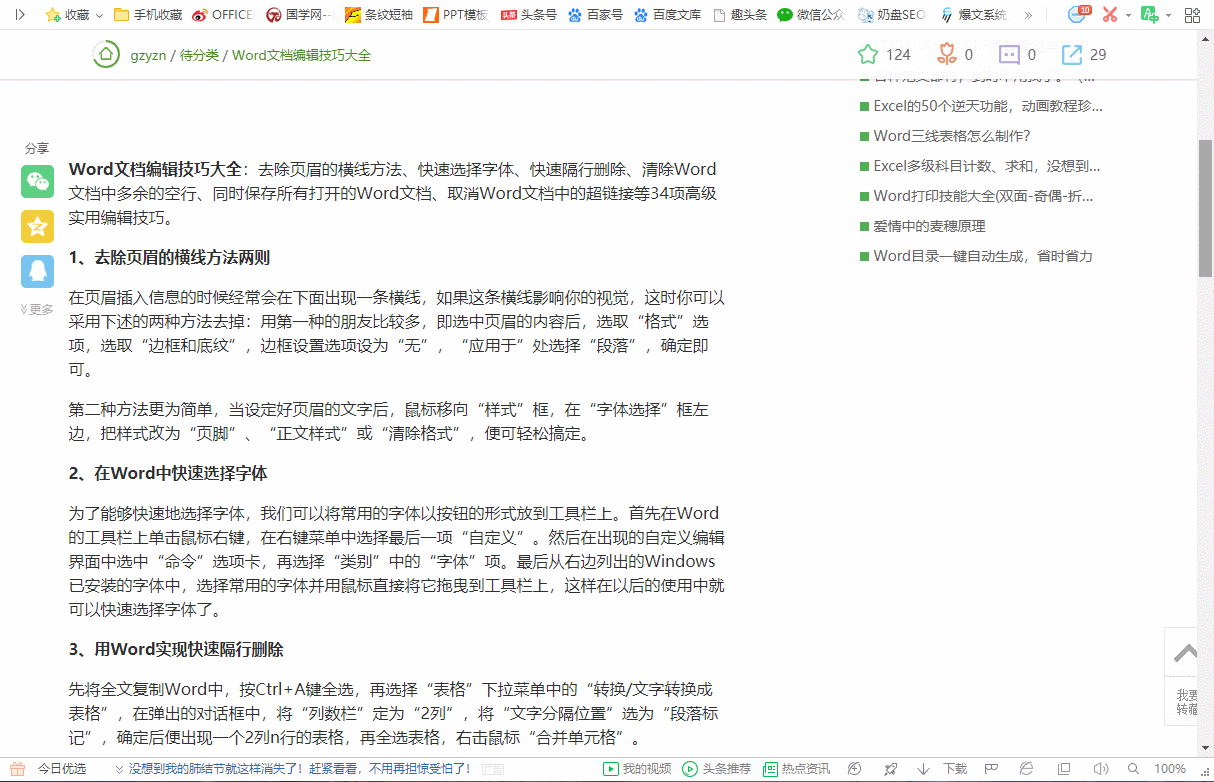Click the flower reward icon showing 0
The image size is (1214, 782).
[x=947, y=54]
